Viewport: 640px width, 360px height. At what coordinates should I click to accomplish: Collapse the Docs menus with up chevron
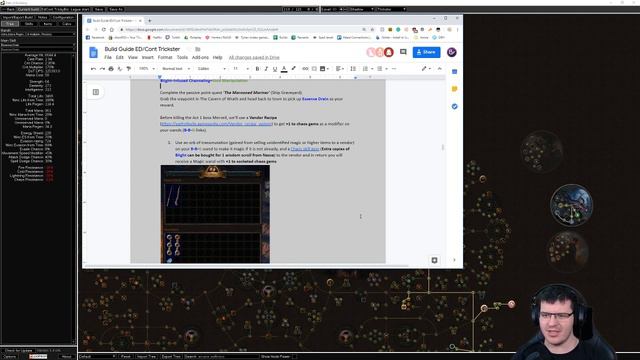440,69
